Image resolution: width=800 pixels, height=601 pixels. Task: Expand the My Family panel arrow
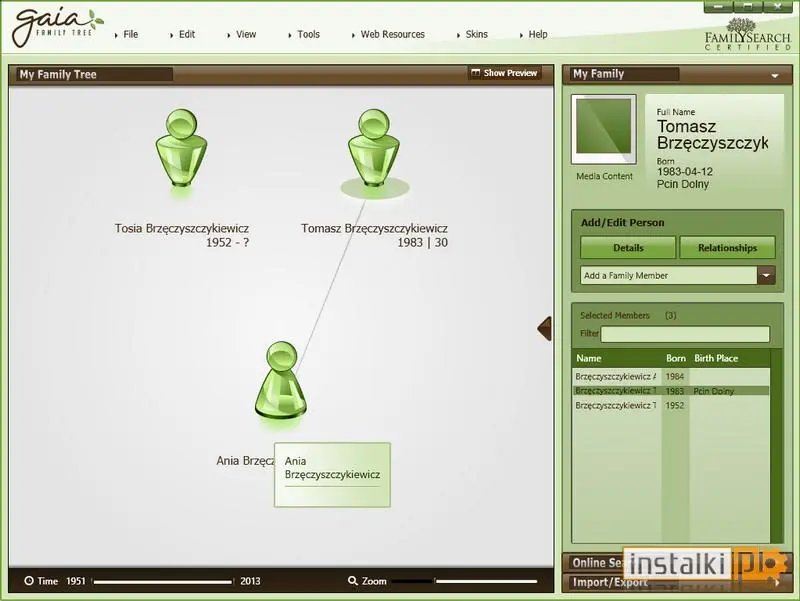pyautogui.click(x=774, y=76)
